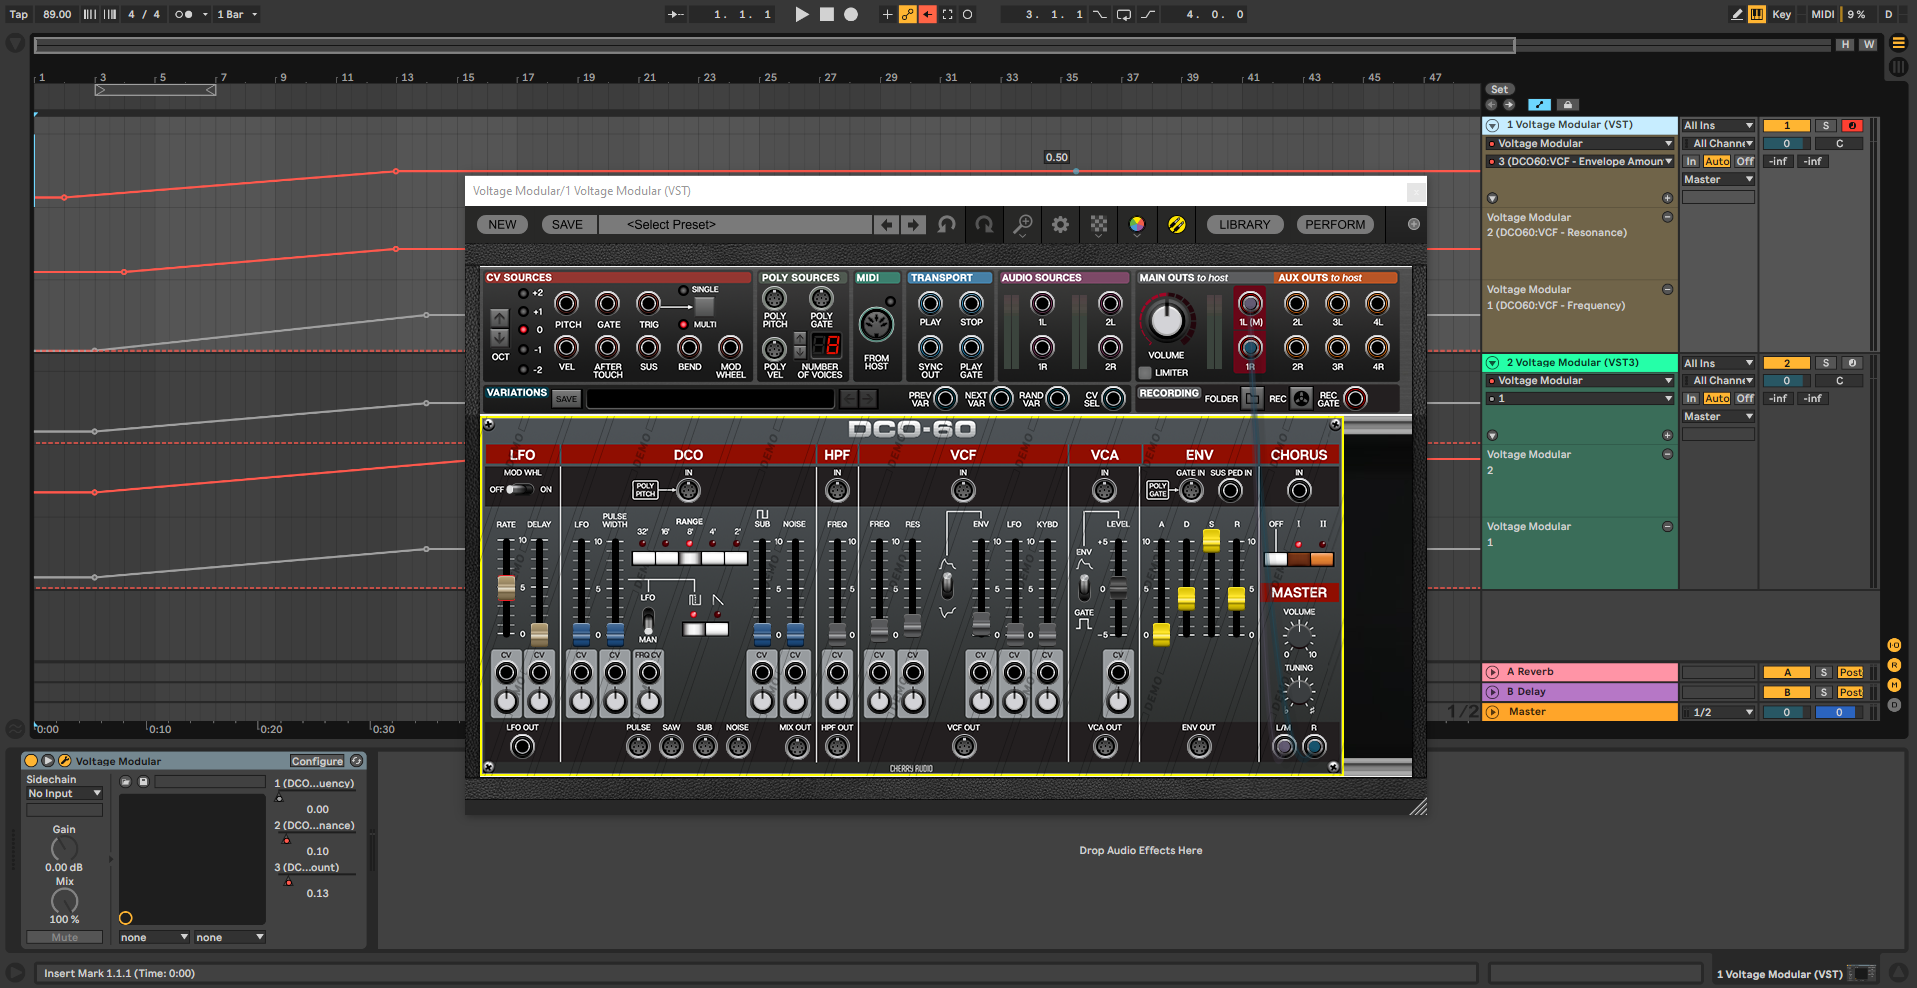Toggle Draw Mode pencil icon
The image size is (1917, 988).
(x=1737, y=14)
